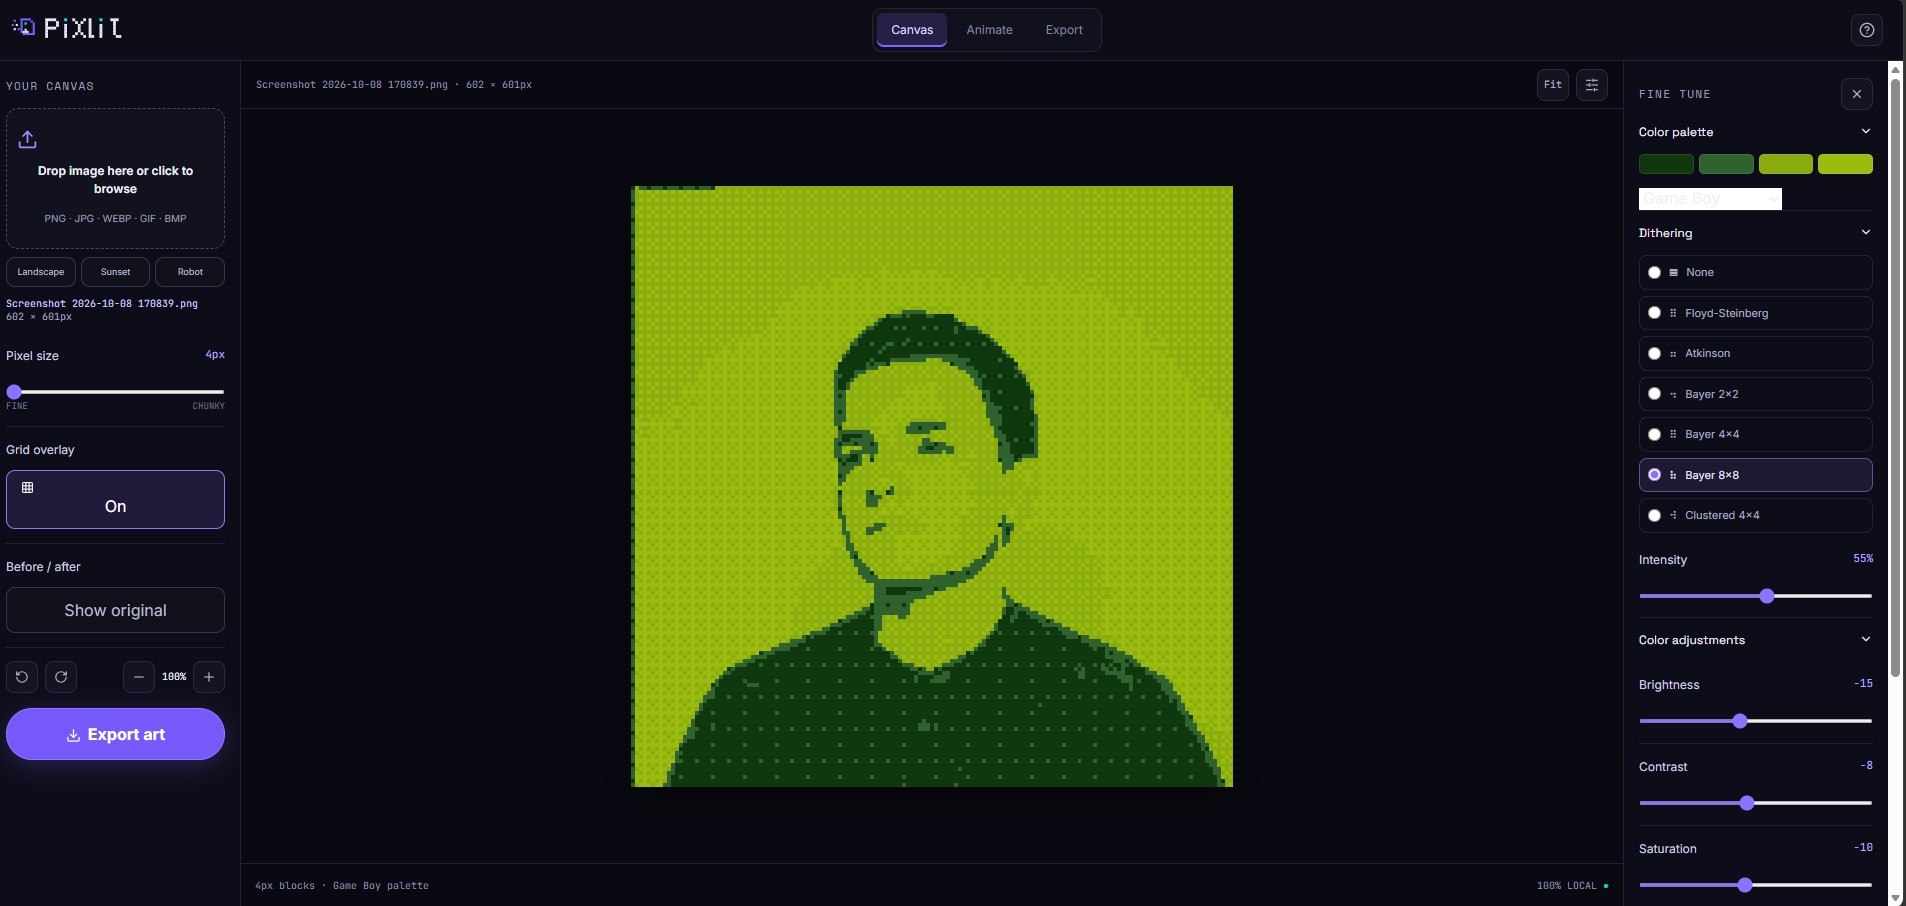Click Show original button
The image size is (1906, 906).
[115, 610]
